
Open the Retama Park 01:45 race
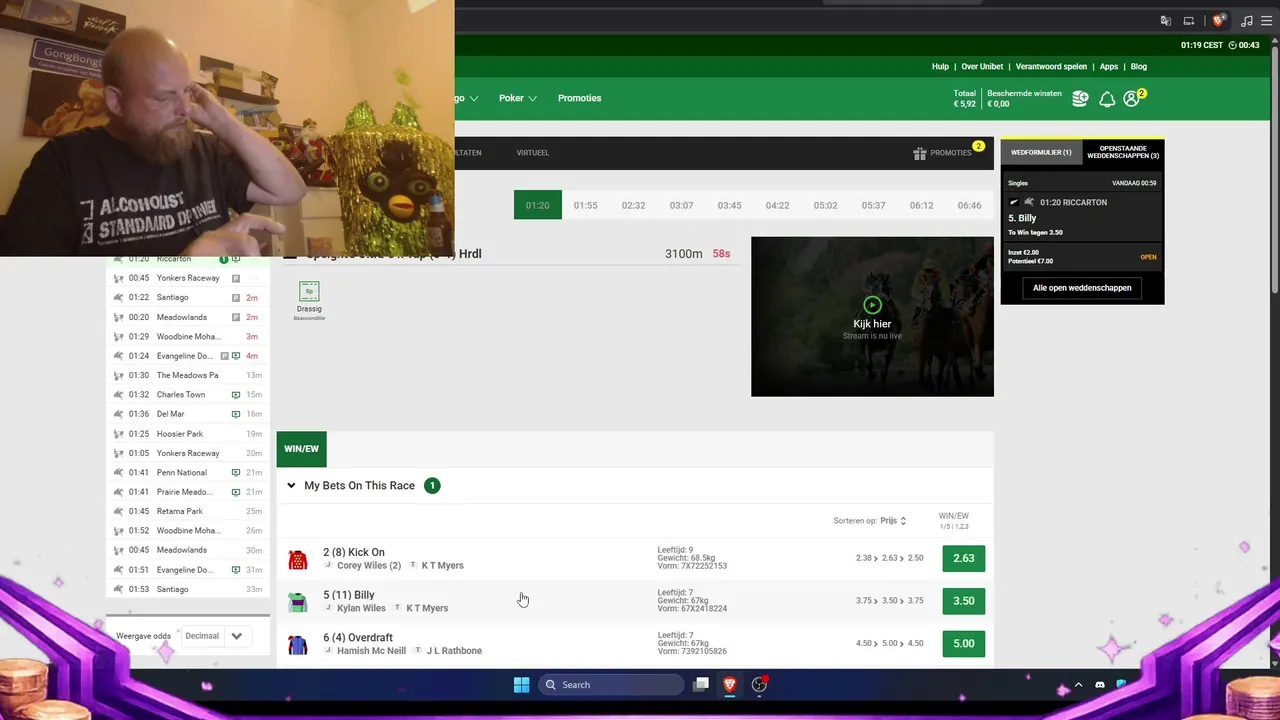(188, 511)
